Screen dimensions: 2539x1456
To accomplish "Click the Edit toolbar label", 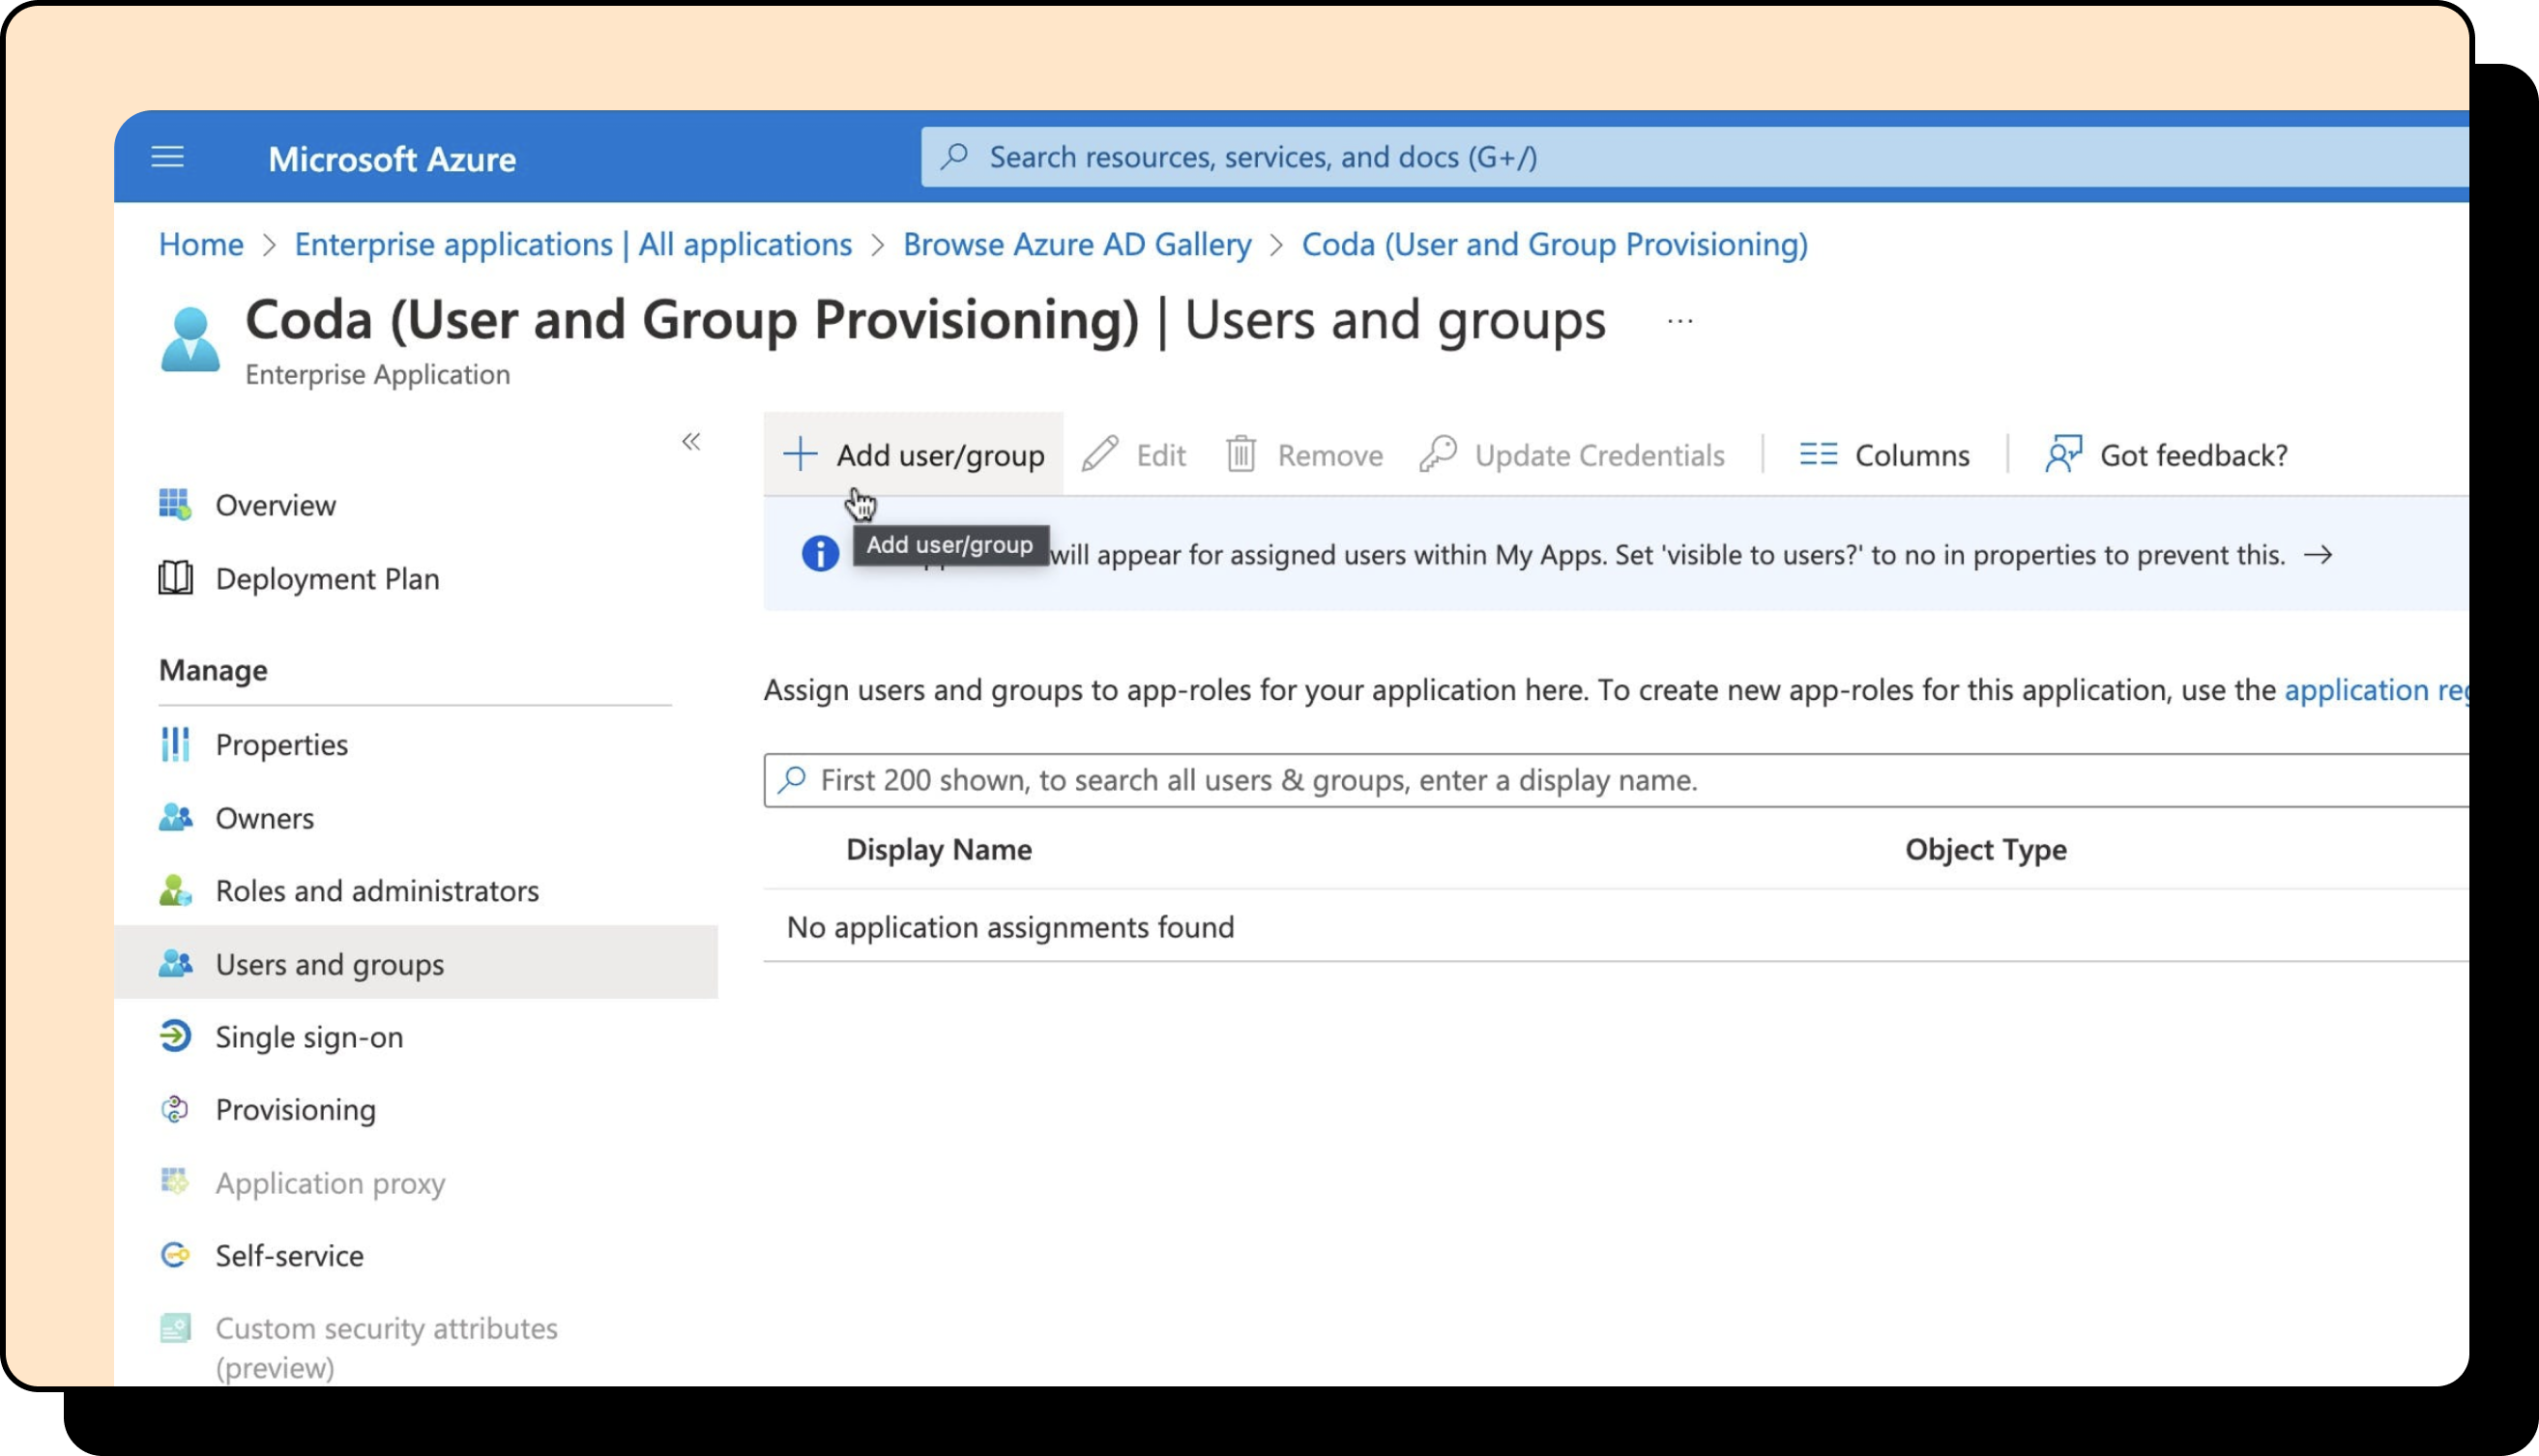I will 1161,456.
